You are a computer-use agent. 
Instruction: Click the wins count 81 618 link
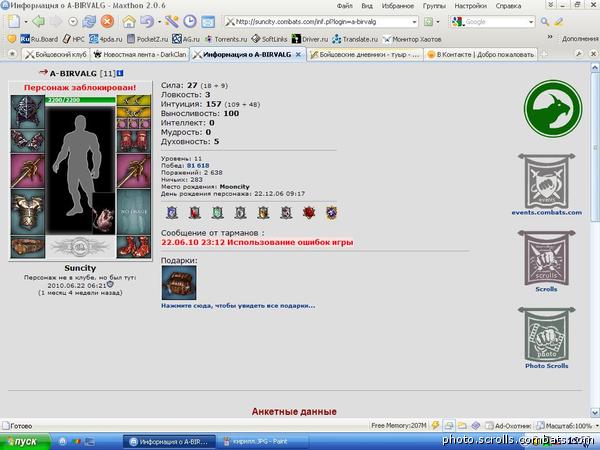(x=198, y=165)
